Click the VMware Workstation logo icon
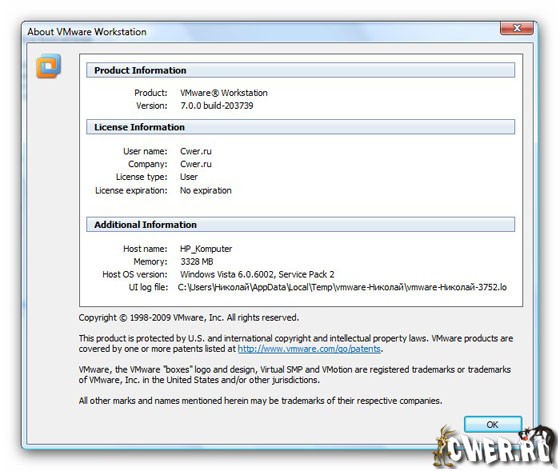 click(48, 66)
